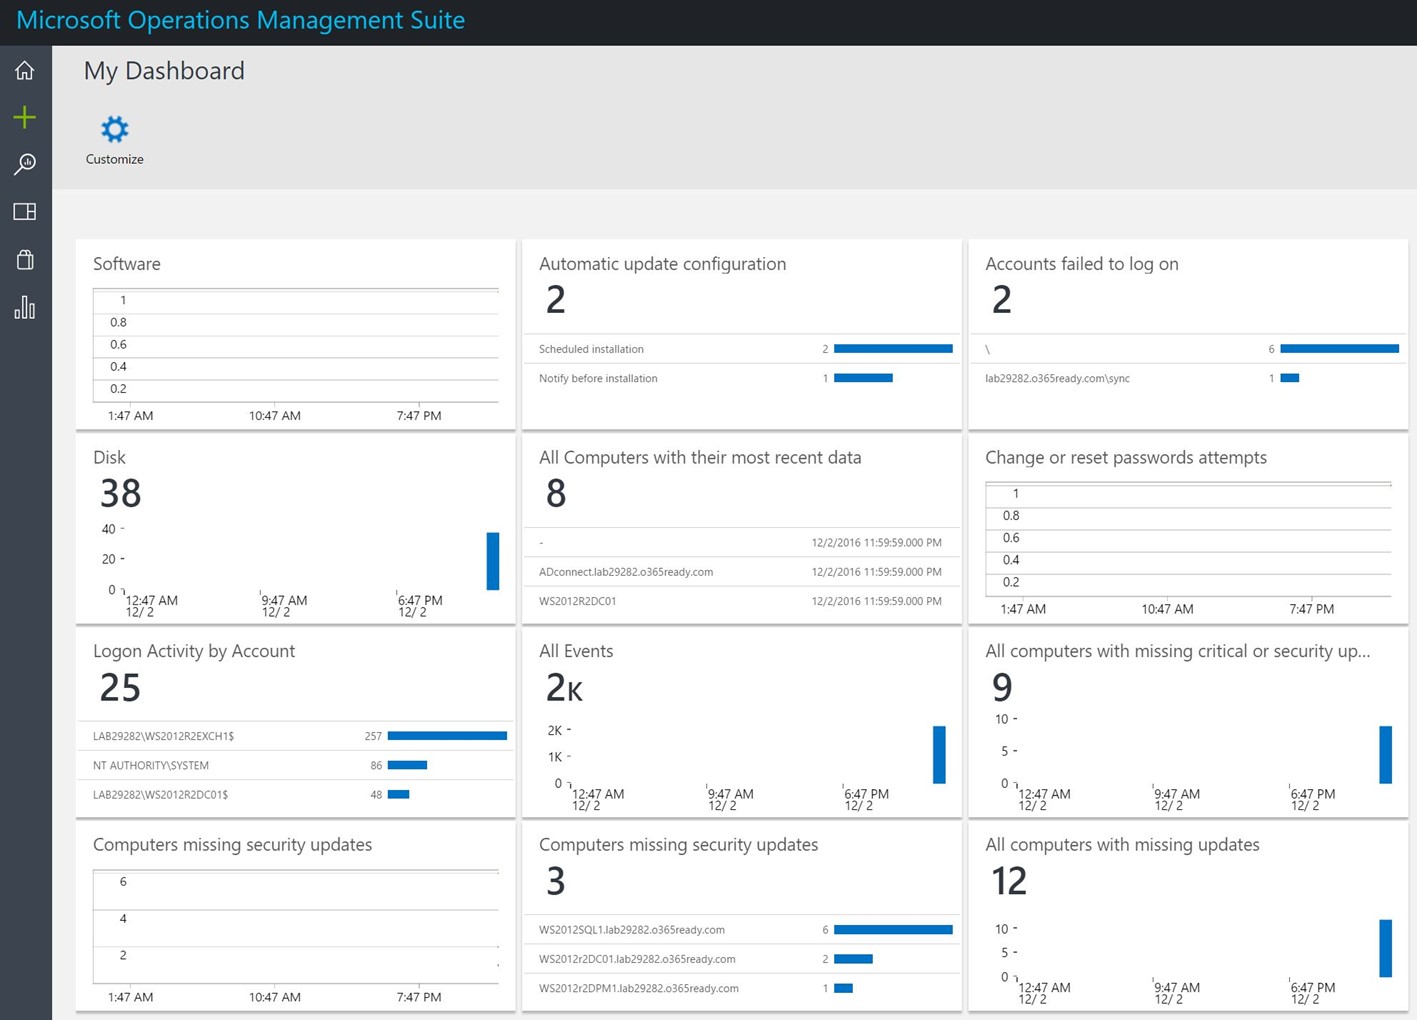Click the blue bar in Disk chart
Viewport: 1417px width, 1020px height.
click(493, 561)
